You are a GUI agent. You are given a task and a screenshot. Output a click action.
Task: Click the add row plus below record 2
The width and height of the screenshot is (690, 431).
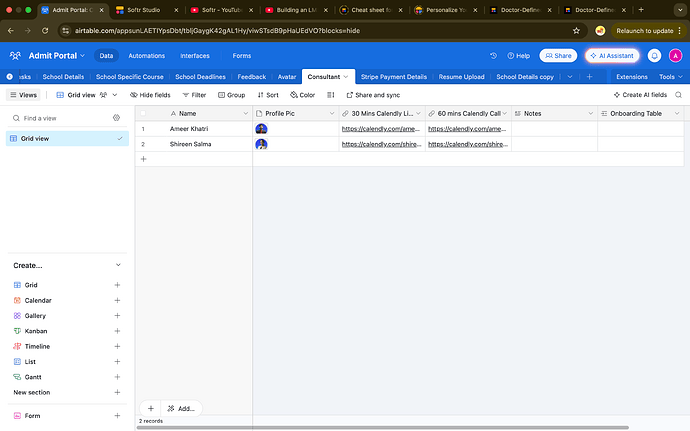(x=143, y=159)
